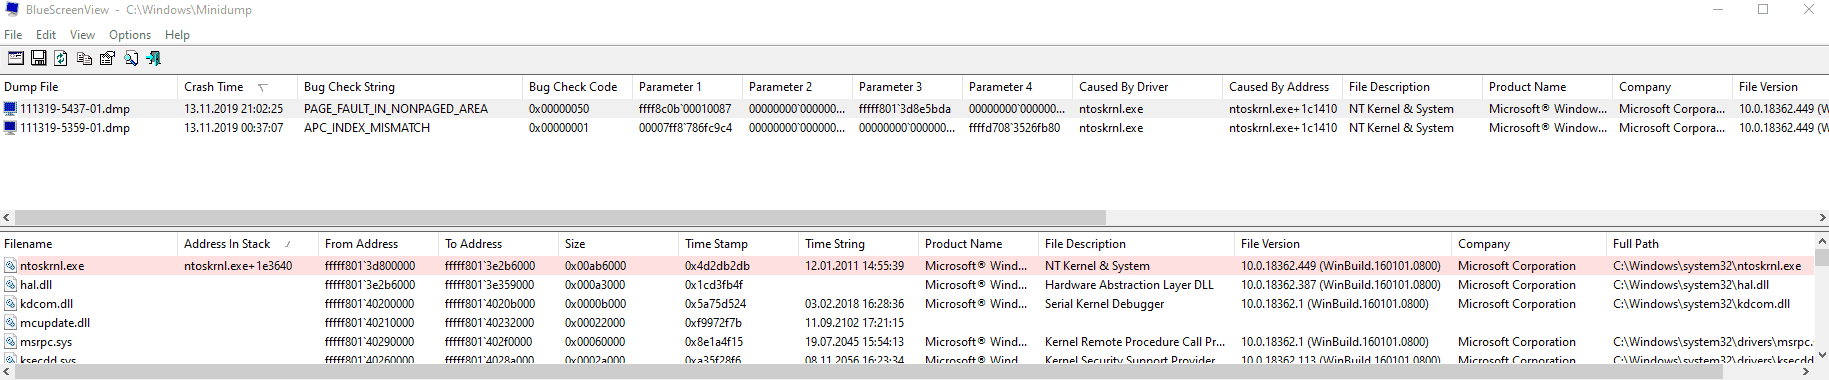
Task: Copy selected items using toolbar icon
Action: (84, 58)
